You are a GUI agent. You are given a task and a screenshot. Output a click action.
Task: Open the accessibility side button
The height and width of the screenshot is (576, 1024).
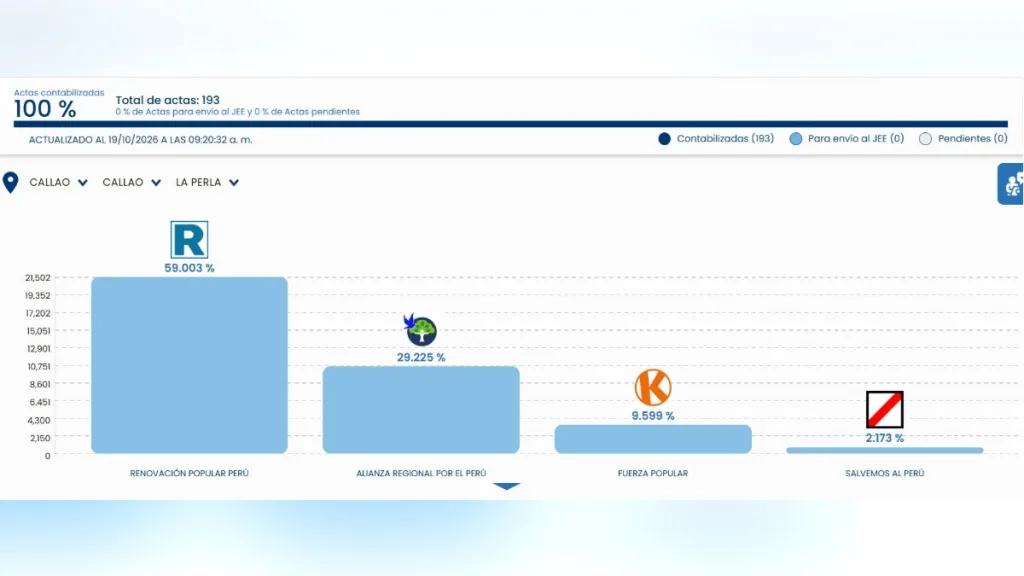pos(1011,184)
